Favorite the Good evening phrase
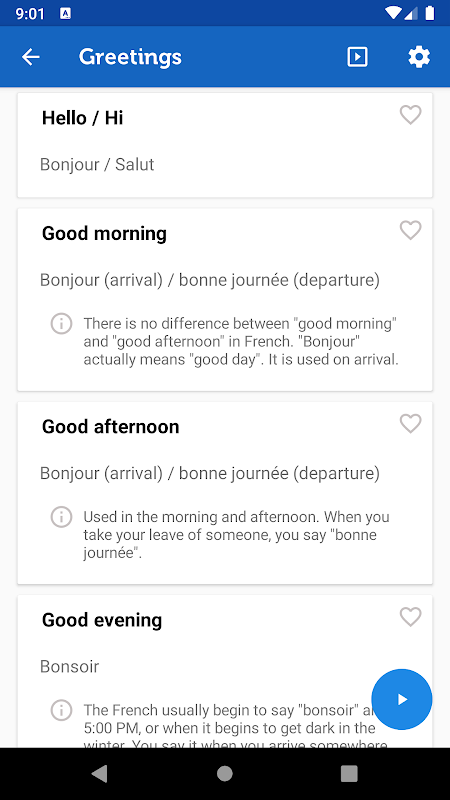Viewport: 450px width, 800px height. coord(410,617)
